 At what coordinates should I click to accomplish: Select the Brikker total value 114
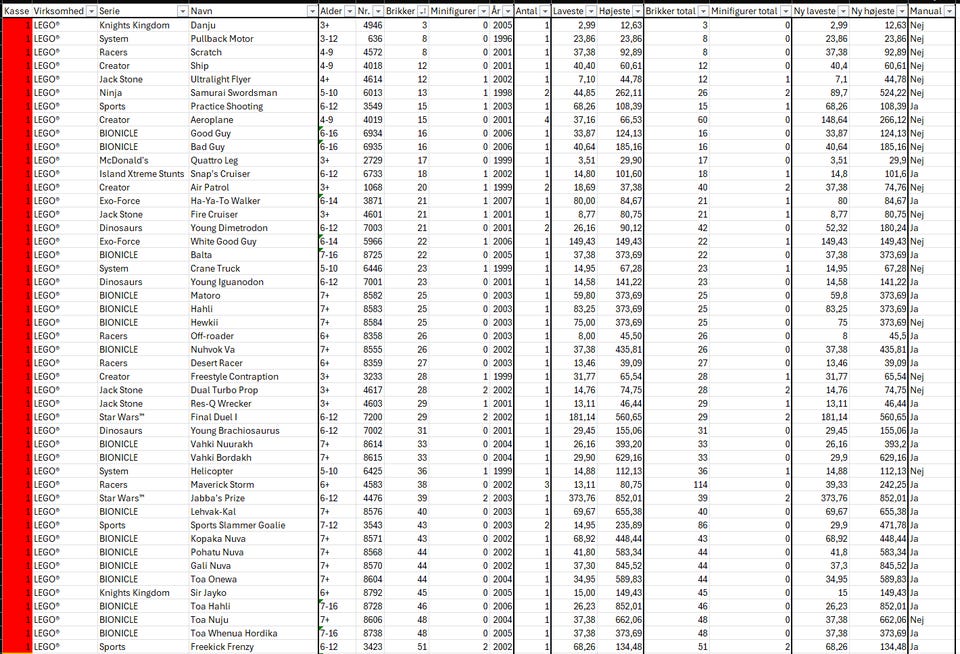coord(677,484)
